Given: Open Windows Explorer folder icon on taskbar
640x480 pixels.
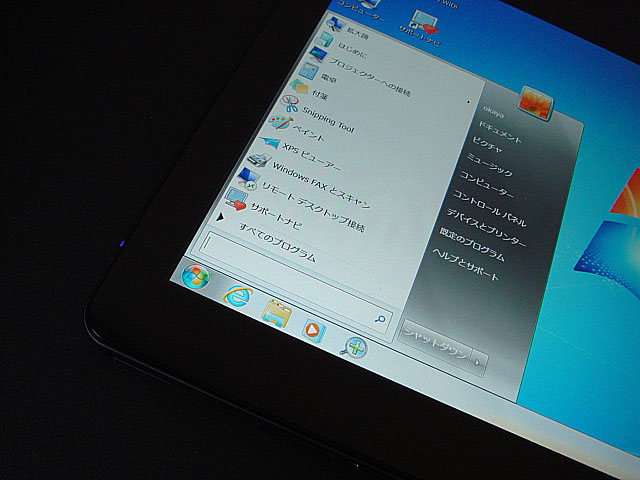Looking at the screenshot, I should (x=276, y=314).
